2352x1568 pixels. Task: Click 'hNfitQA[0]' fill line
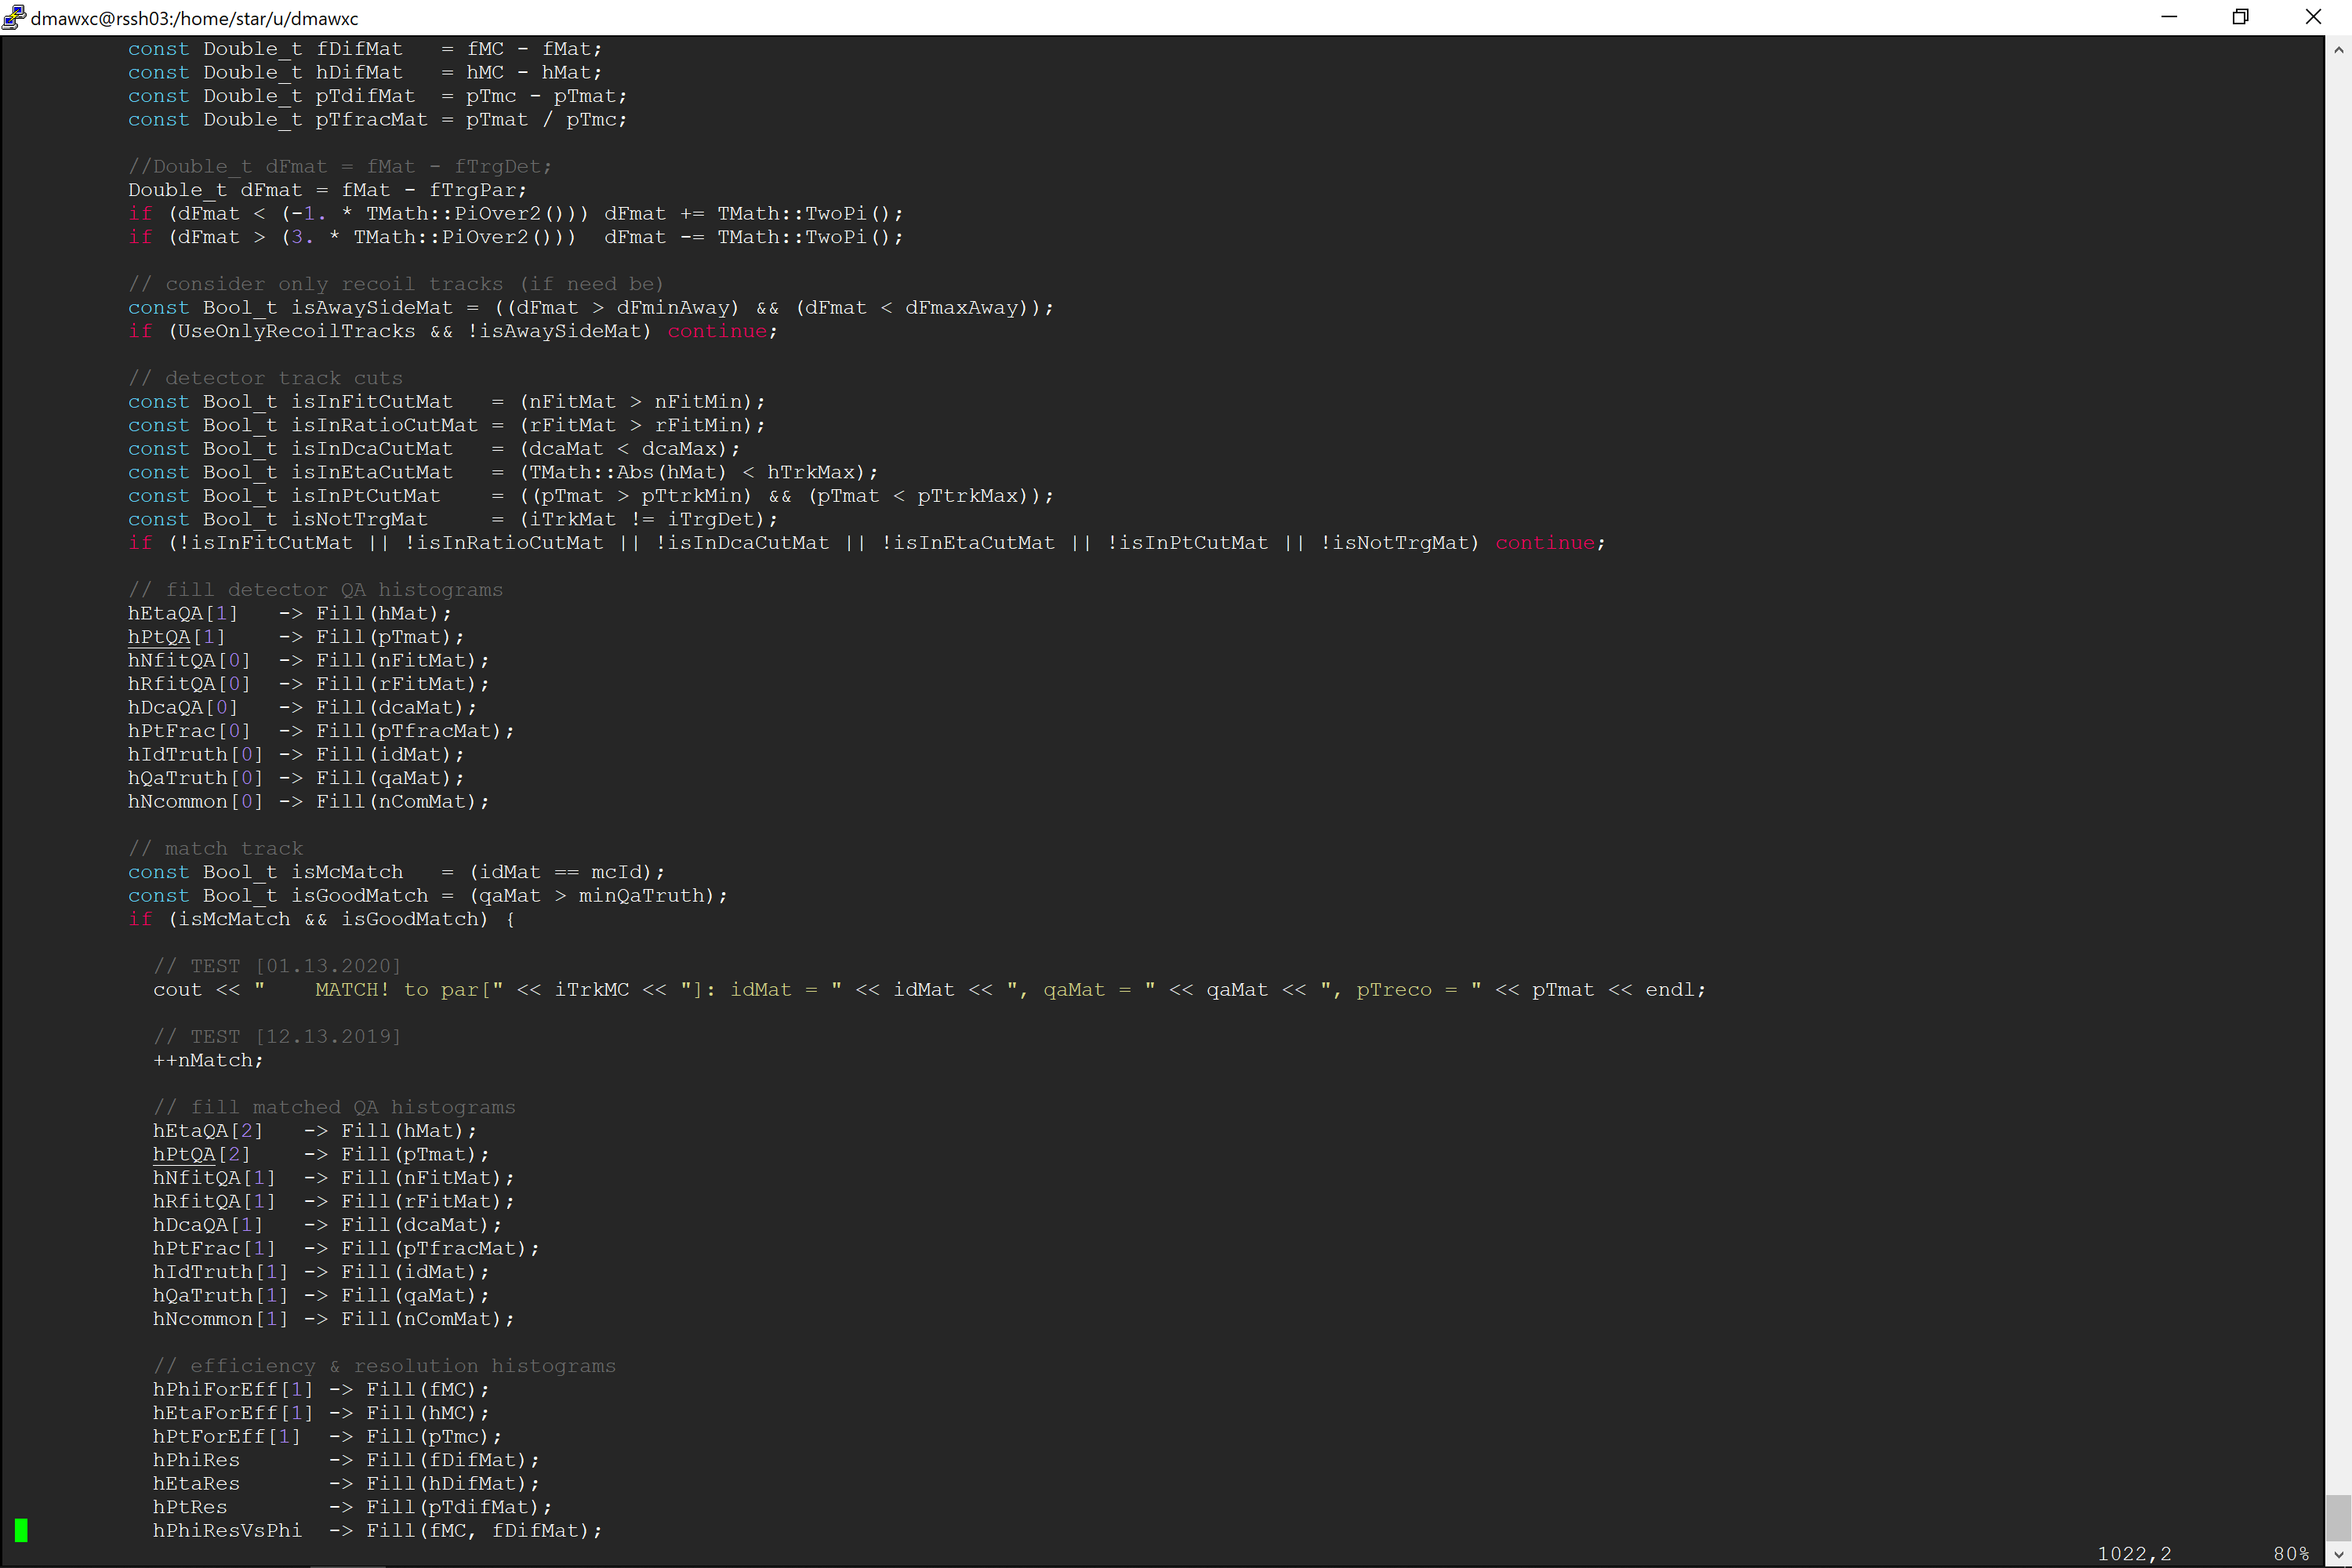(x=309, y=660)
